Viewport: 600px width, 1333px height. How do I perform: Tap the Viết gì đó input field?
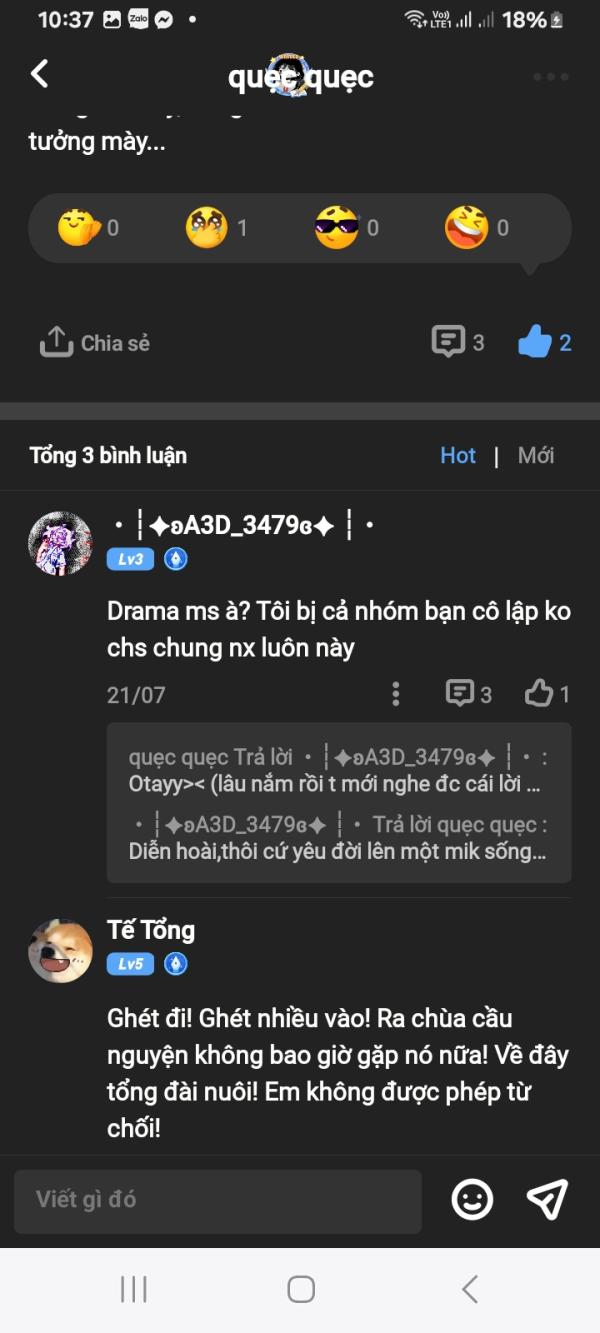pos(218,1200)
